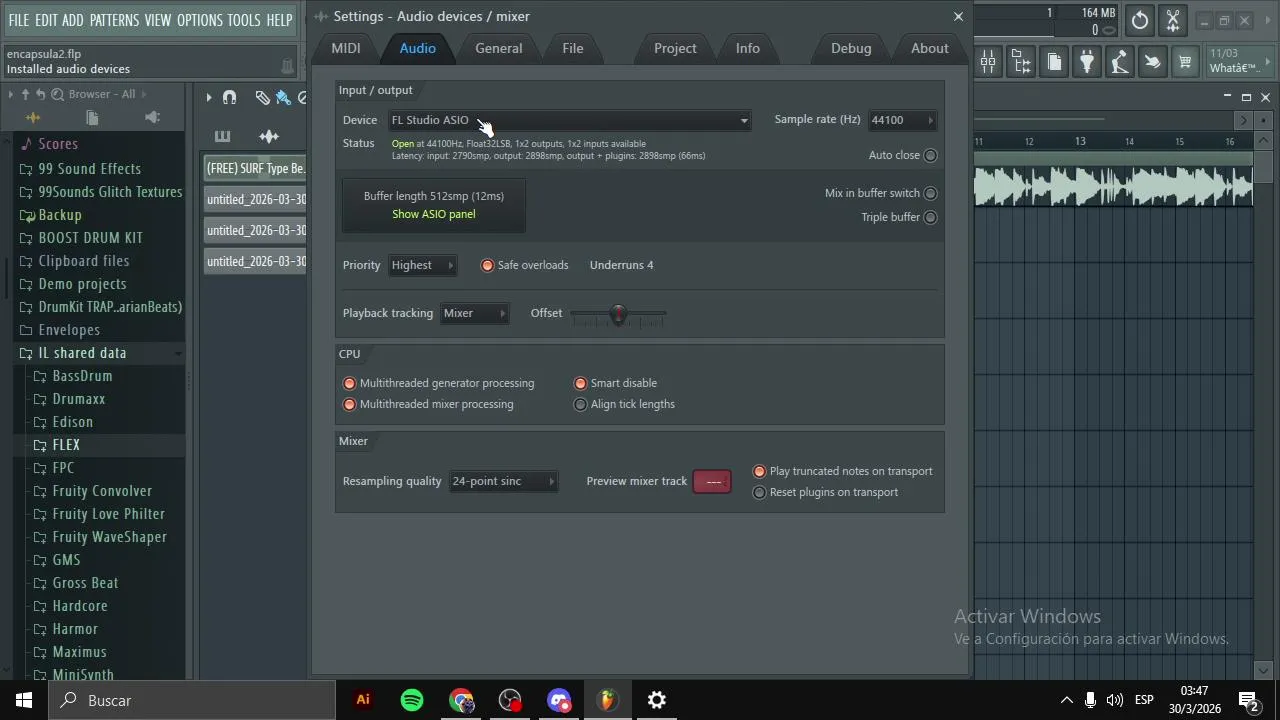Open the tempo tapper hammer icon

(1119, 62)
